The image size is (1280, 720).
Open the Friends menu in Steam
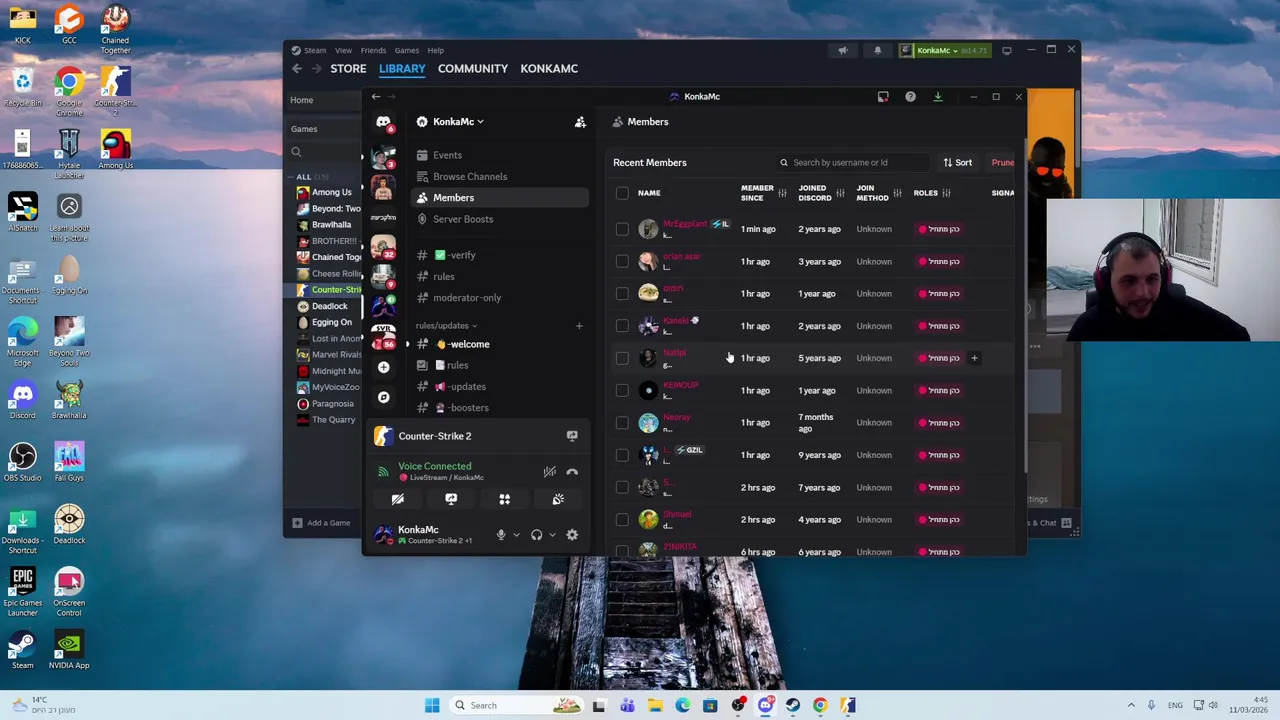(x=373, y=50)
